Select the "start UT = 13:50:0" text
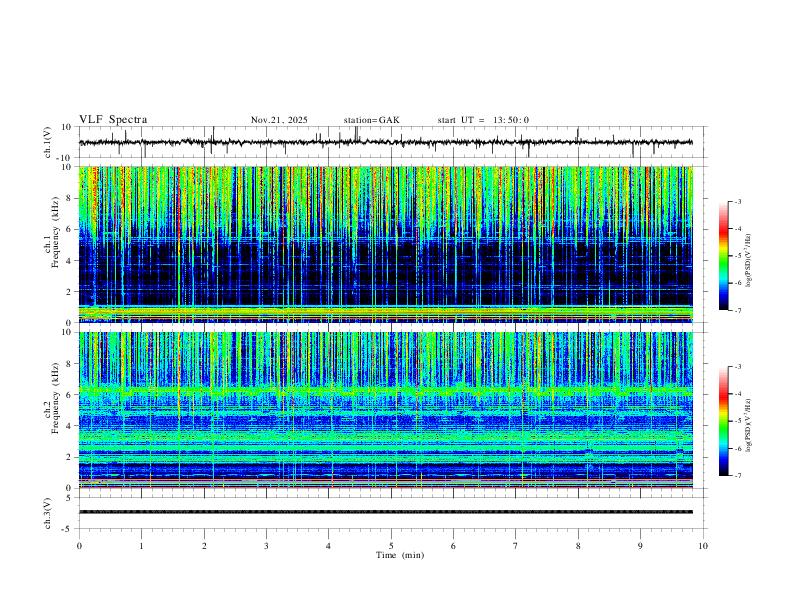 (483, 120)
